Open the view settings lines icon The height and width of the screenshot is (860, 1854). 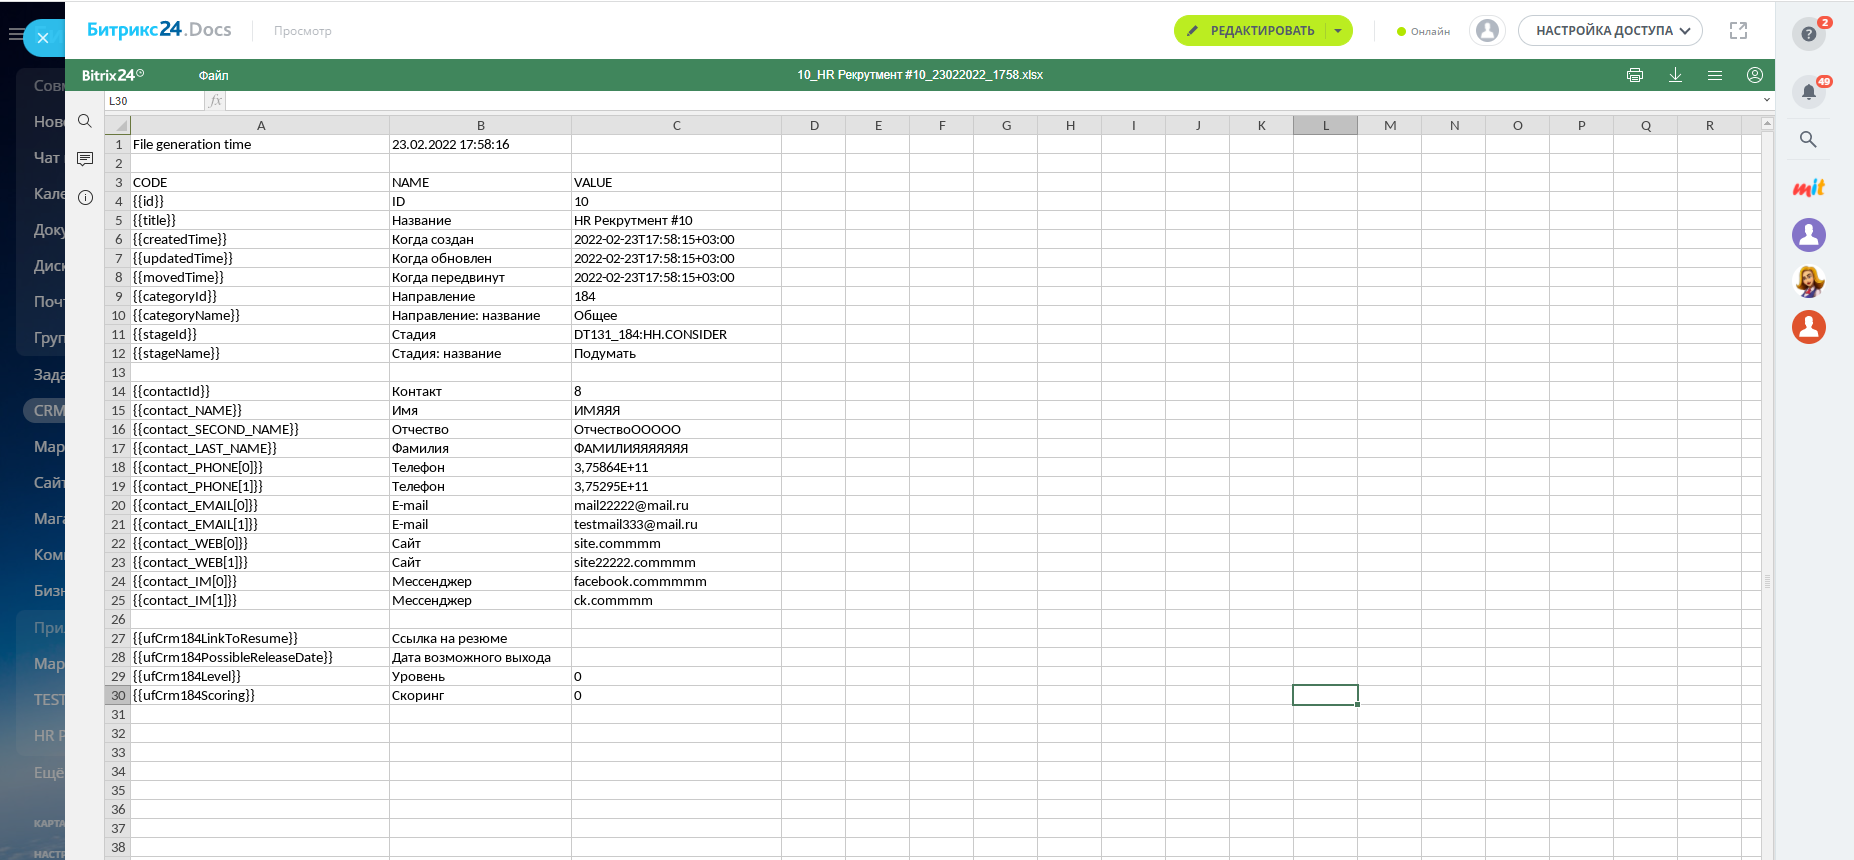pyautogui.click(x=1715, y=75)
